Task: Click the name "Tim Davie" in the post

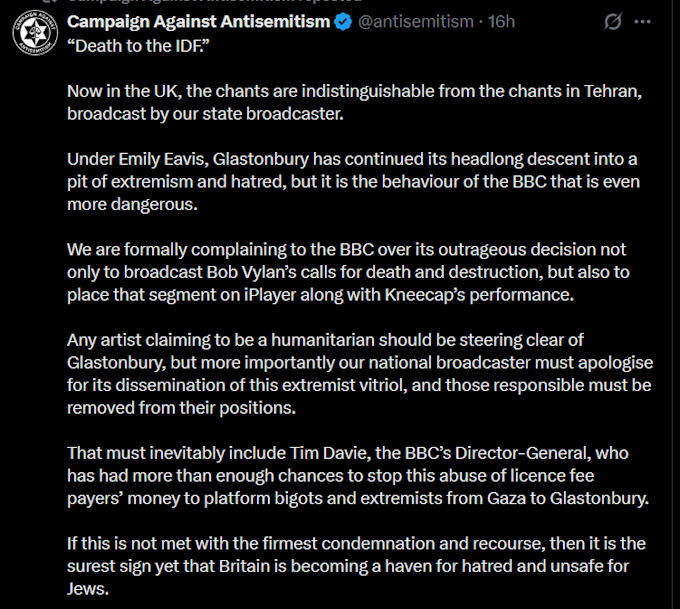Action: click(330, 453)
